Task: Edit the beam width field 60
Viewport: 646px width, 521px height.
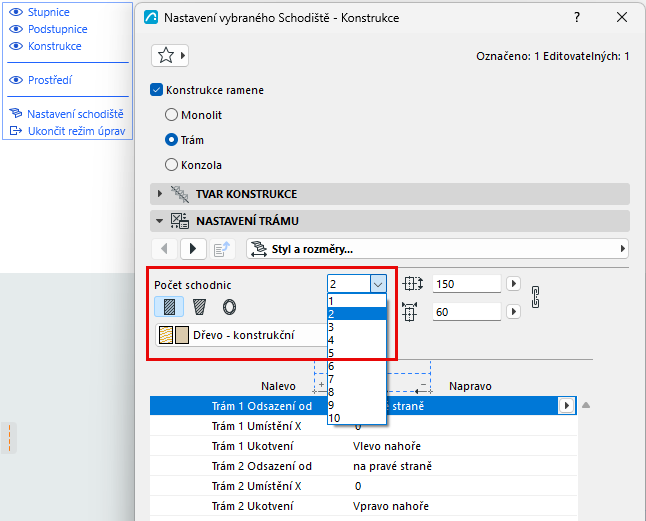Action: coord(467,312)
